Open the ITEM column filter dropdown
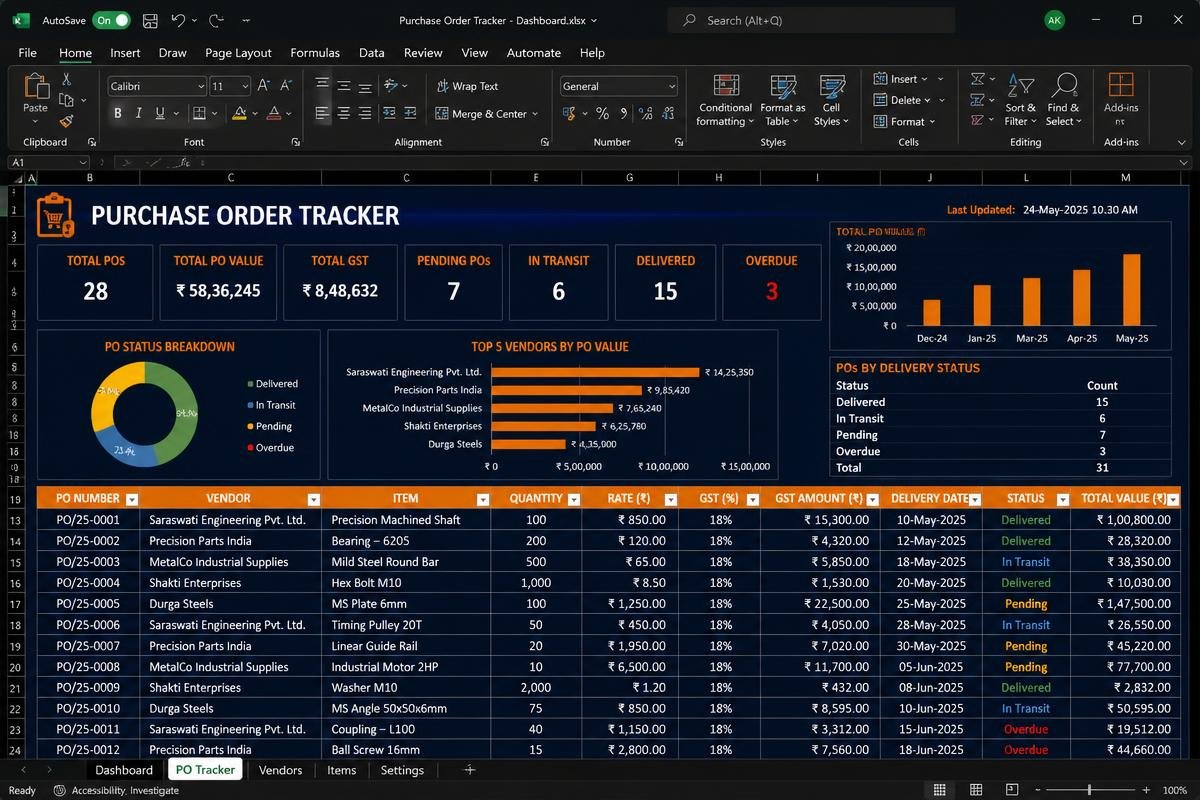 [x=483, y=499]
